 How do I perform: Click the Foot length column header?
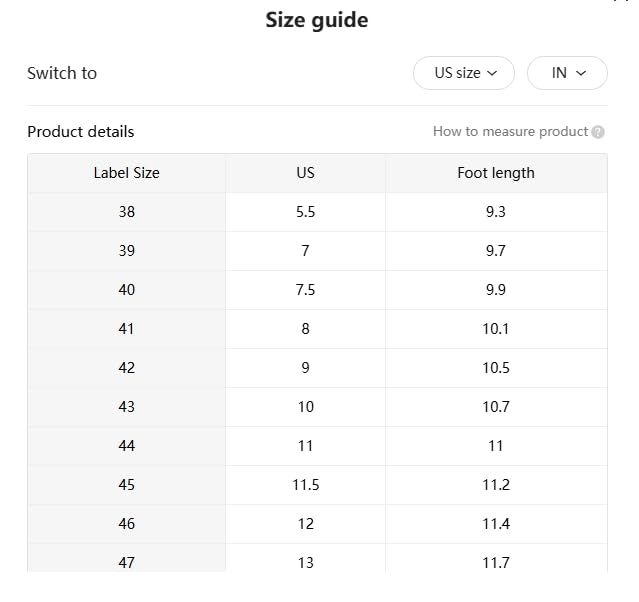496,173
